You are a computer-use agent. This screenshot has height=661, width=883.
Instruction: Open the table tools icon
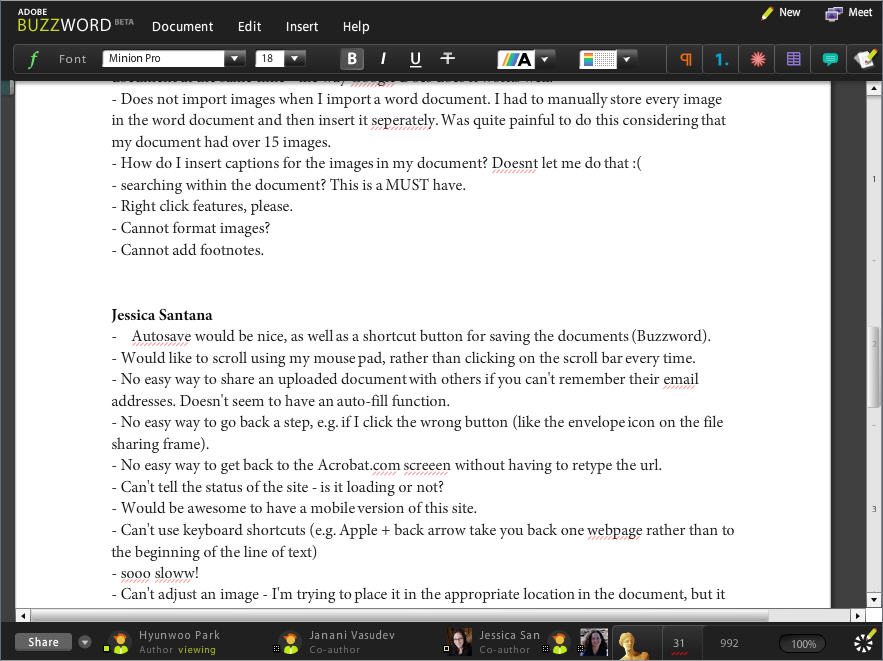(x=793, y=59)
